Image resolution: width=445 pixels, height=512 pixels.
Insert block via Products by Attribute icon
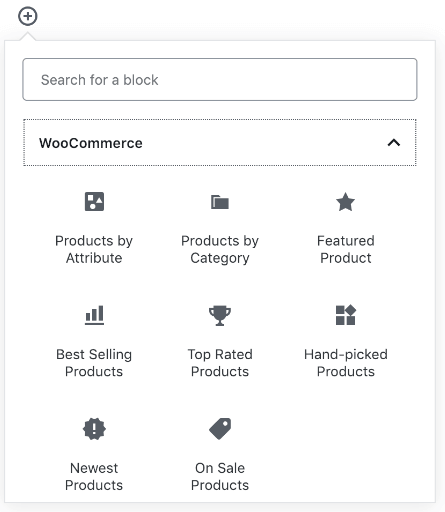94,202
